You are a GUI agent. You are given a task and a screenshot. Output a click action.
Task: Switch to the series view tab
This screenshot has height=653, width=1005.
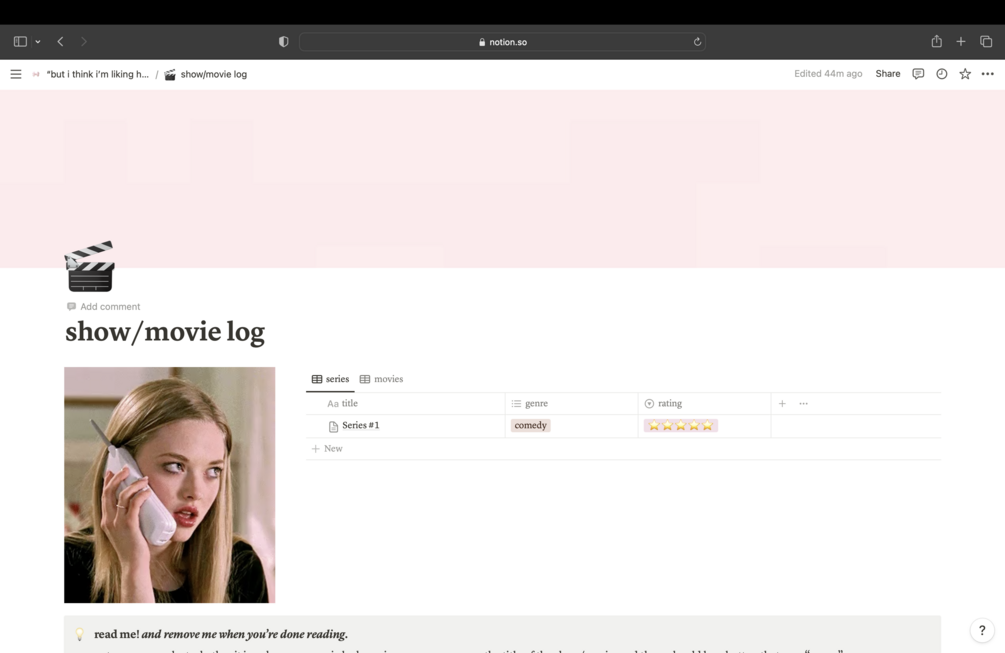[x=330, y=379]
